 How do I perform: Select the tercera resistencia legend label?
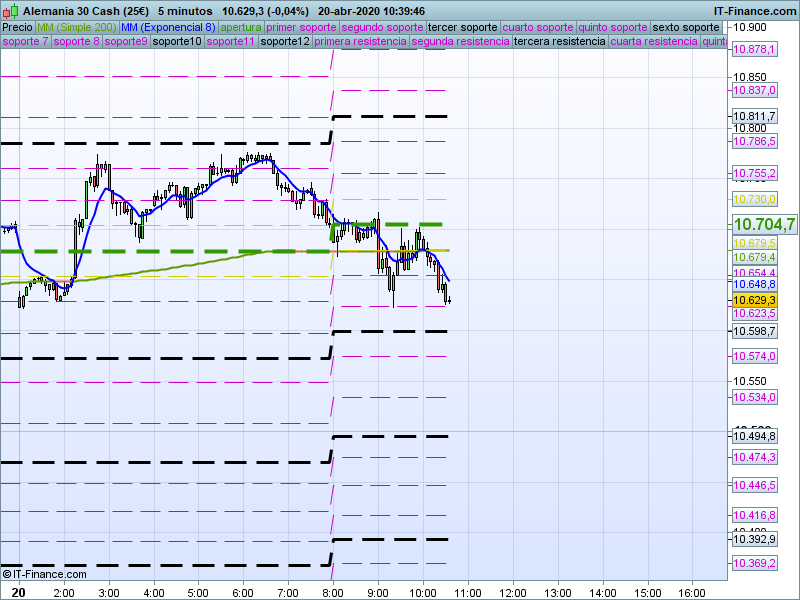(x=559, y=42)
